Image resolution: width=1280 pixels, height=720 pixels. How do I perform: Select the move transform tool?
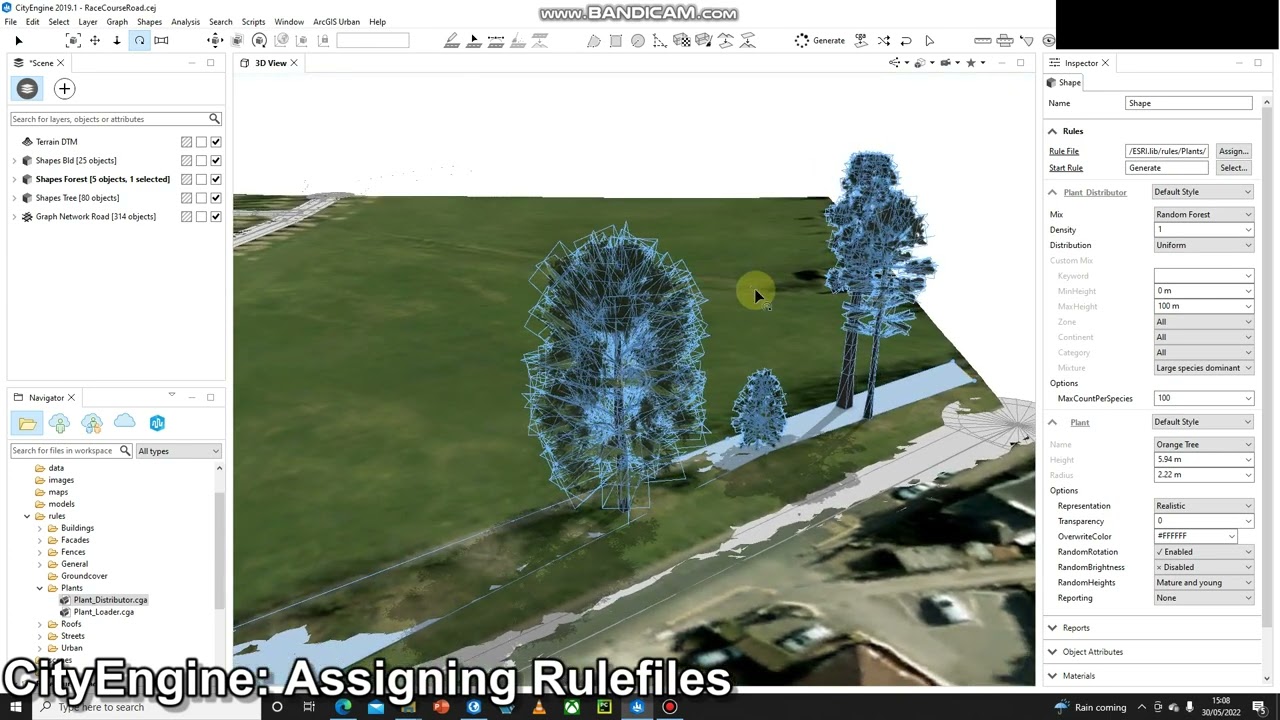(215, 40)
